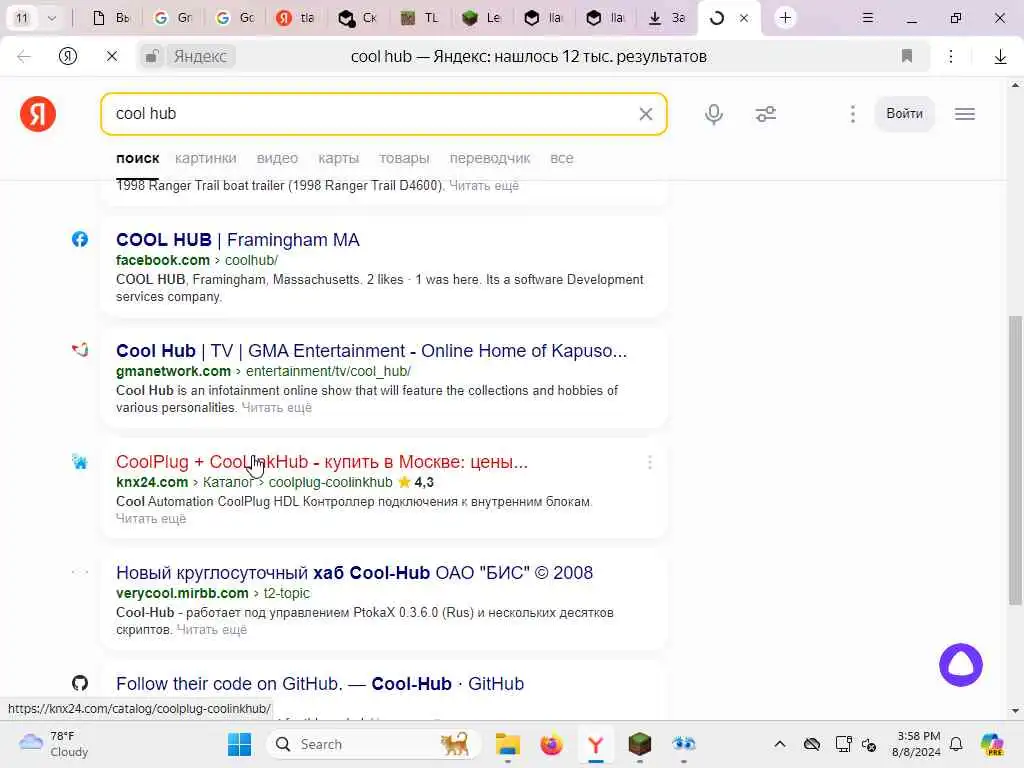The height and width of the screenshot is (768, 1024).
Task: Switch to картинки tab
Action: [206, 158]
